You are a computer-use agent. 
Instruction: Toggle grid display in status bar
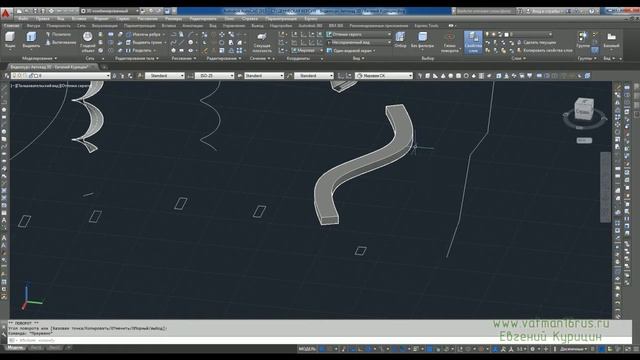pyautogui.click(x=322, y=349)
